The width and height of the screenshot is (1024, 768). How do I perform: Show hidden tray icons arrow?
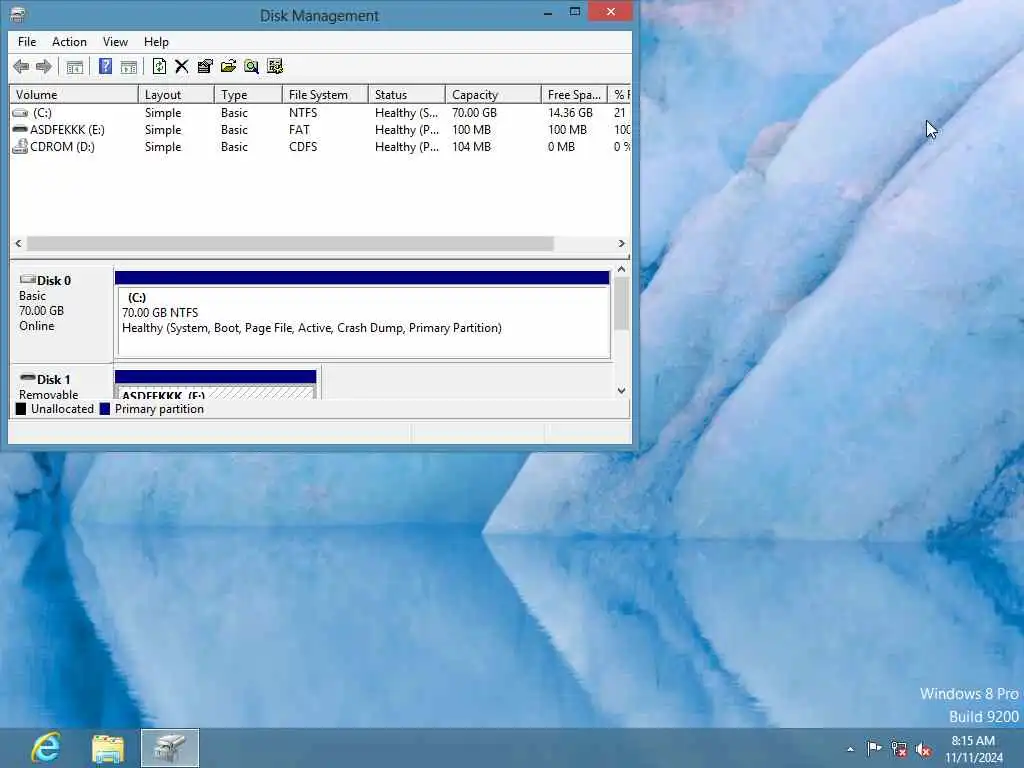(850, 749)
